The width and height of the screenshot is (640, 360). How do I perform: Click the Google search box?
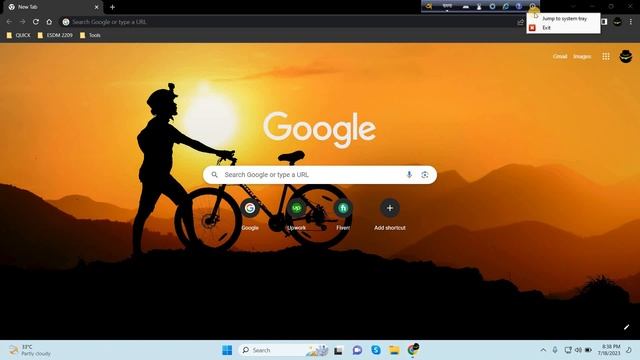(320, 175)
